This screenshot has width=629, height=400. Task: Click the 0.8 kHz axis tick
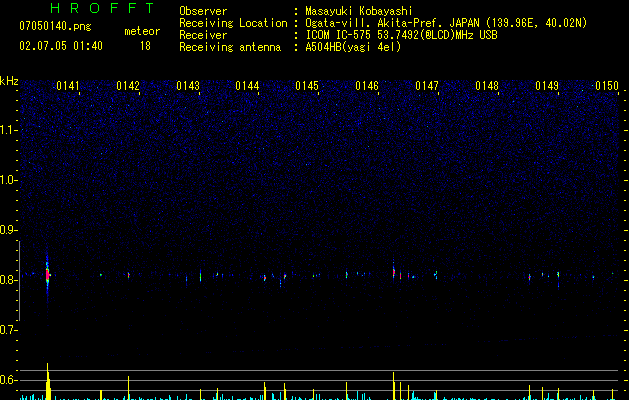click(8, 280)
